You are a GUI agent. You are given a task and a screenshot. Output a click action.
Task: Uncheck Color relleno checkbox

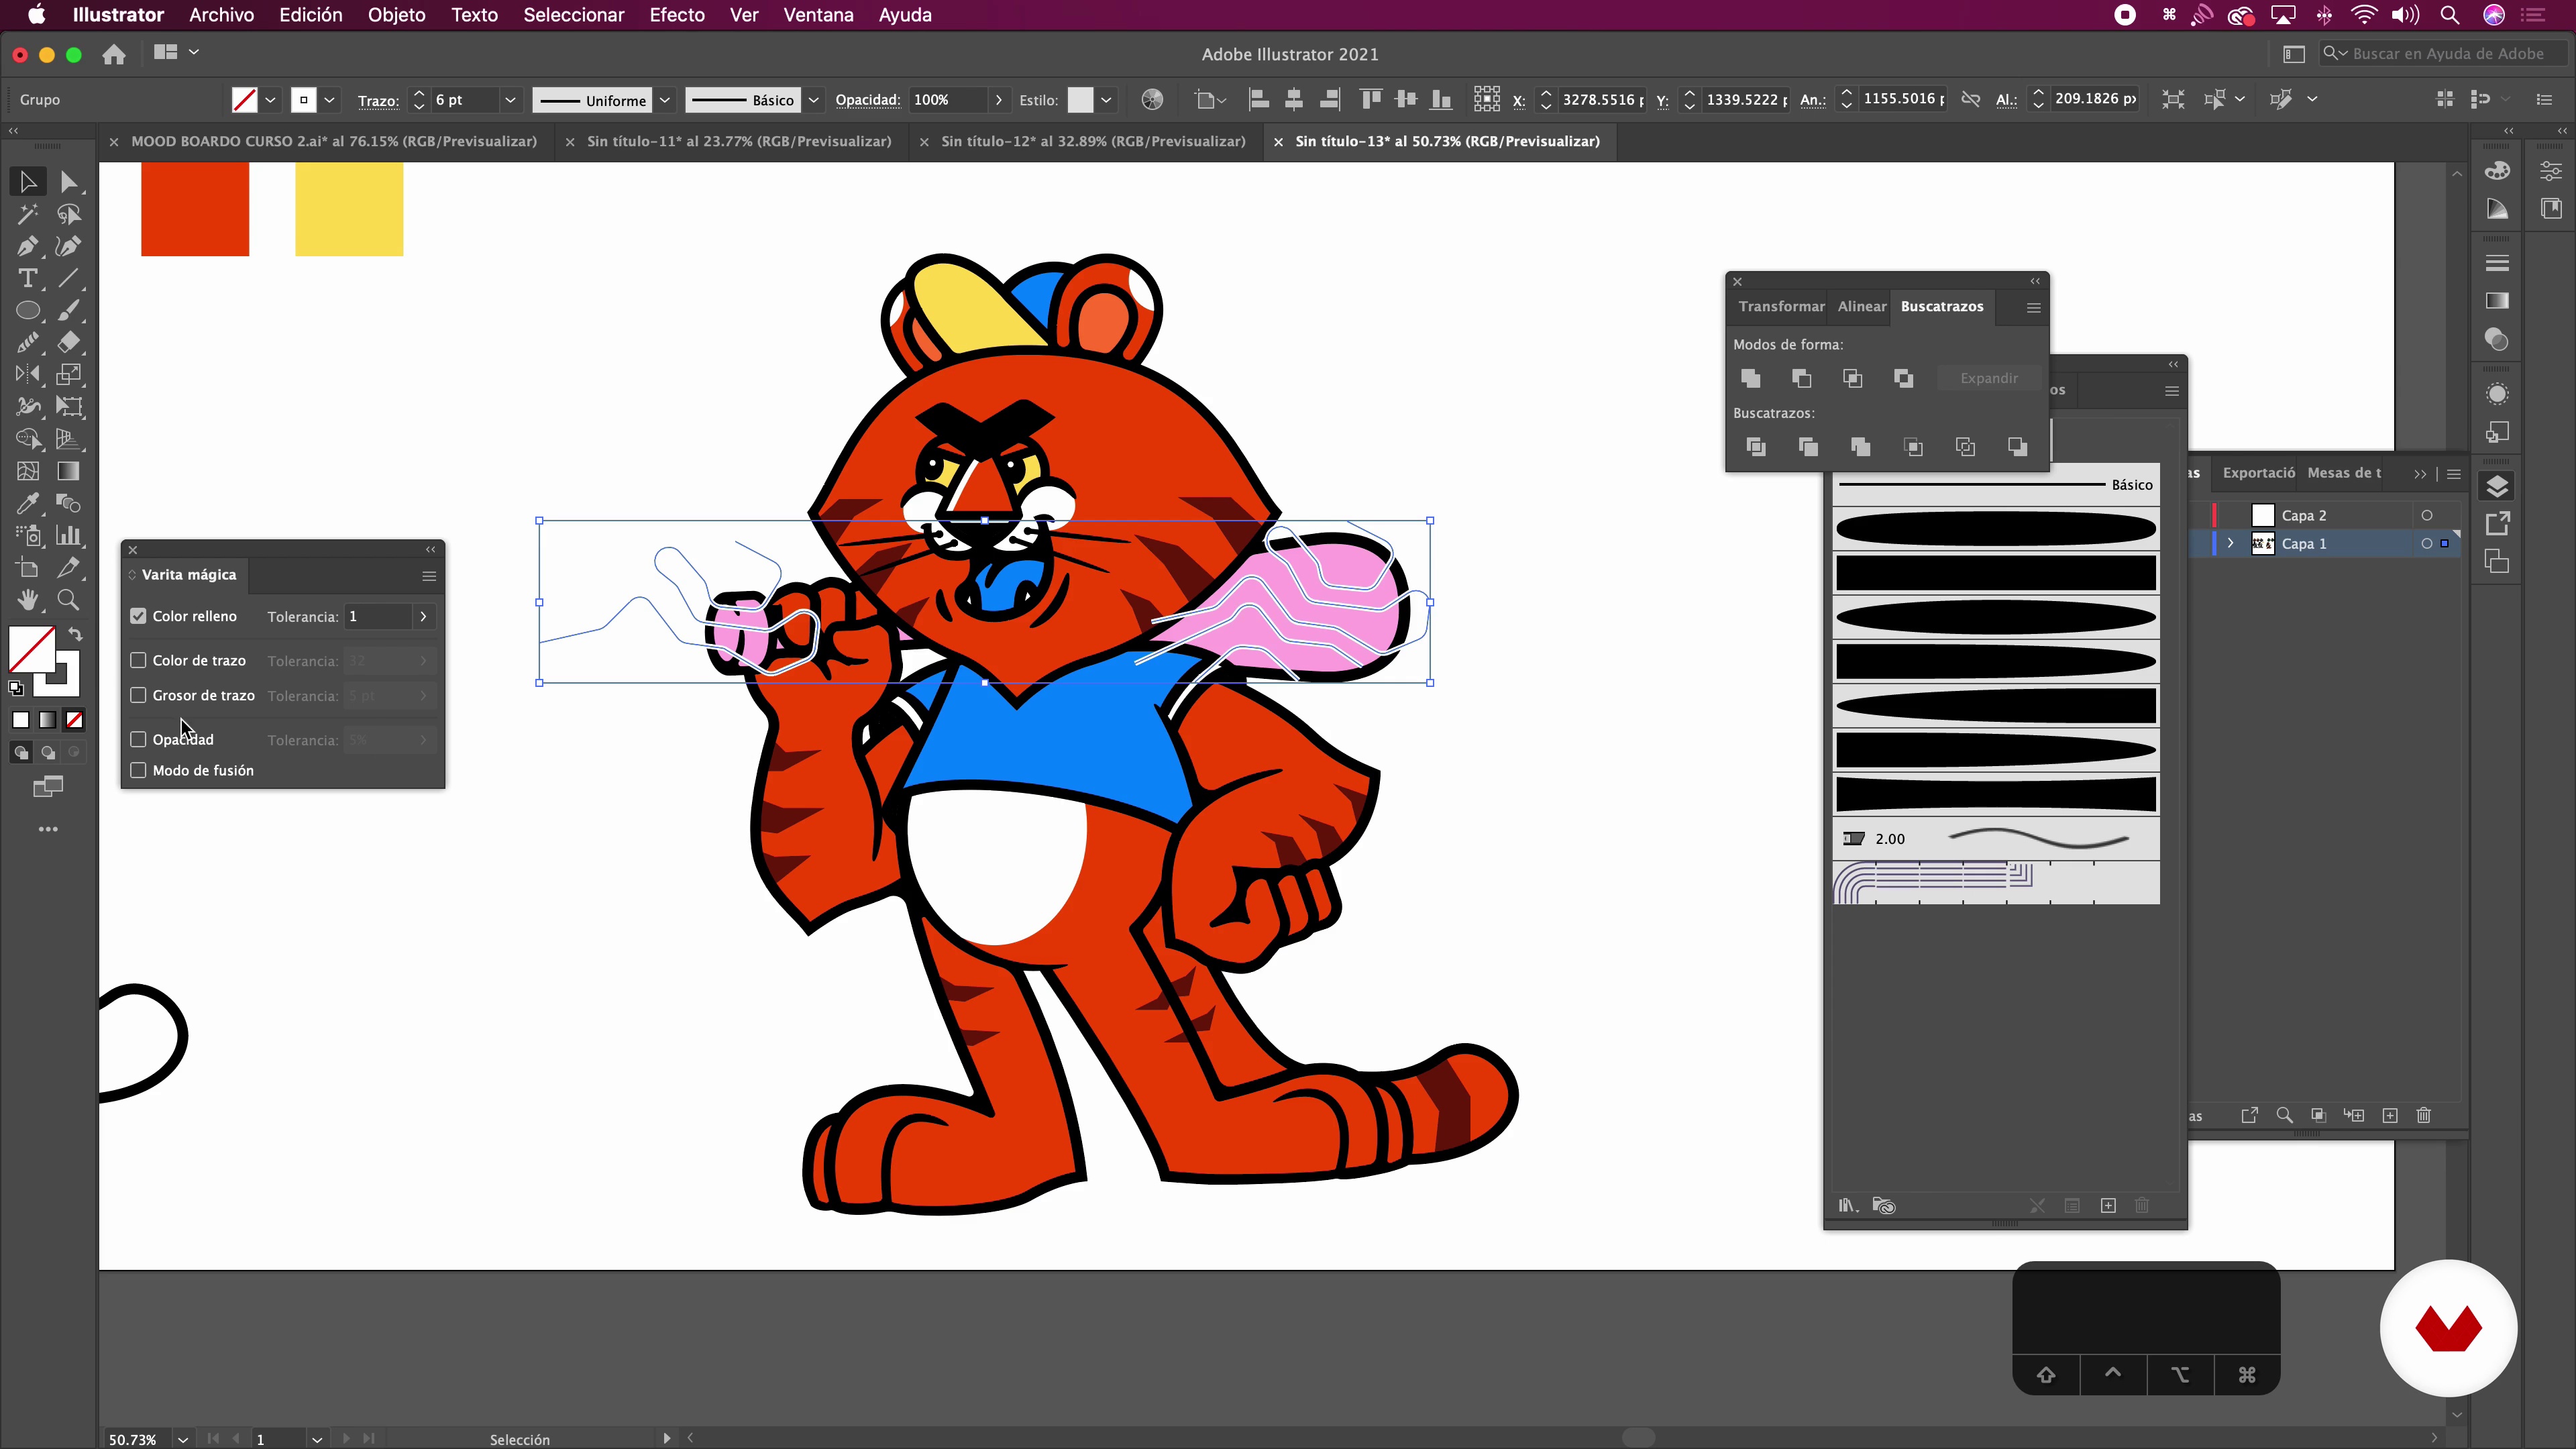(138, 616)
